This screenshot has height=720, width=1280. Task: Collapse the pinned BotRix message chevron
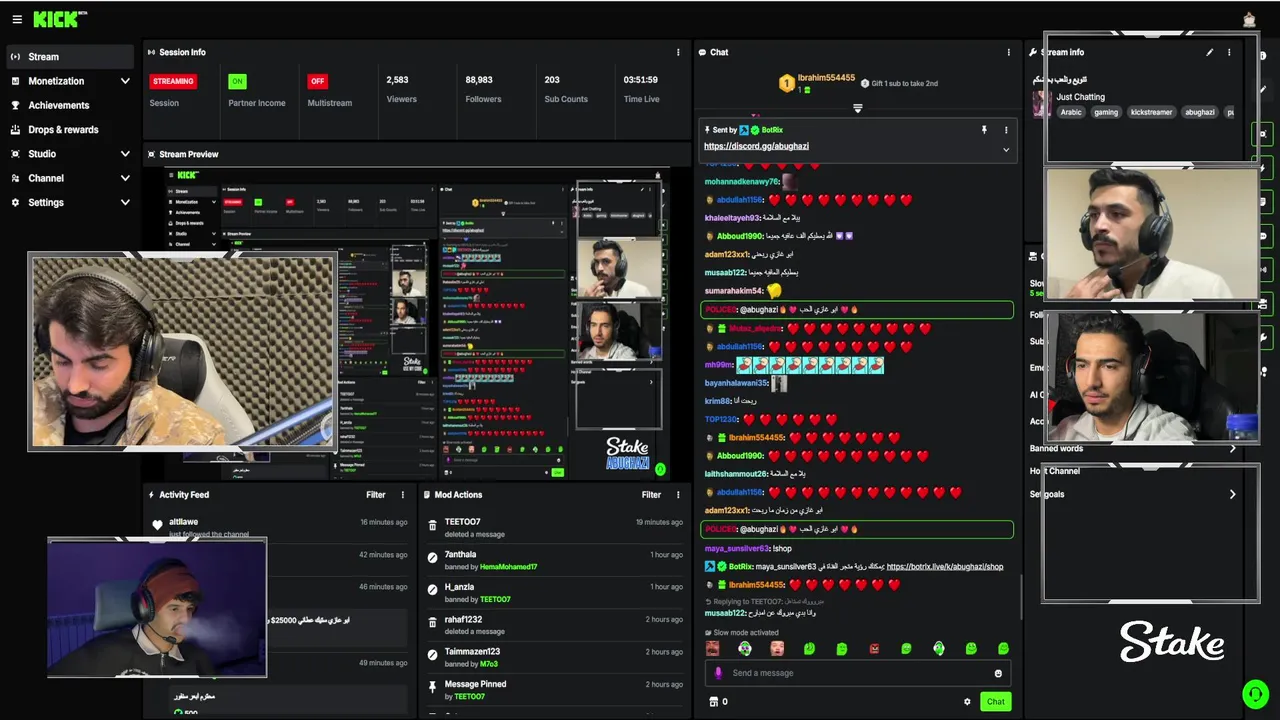point(1006,149)
